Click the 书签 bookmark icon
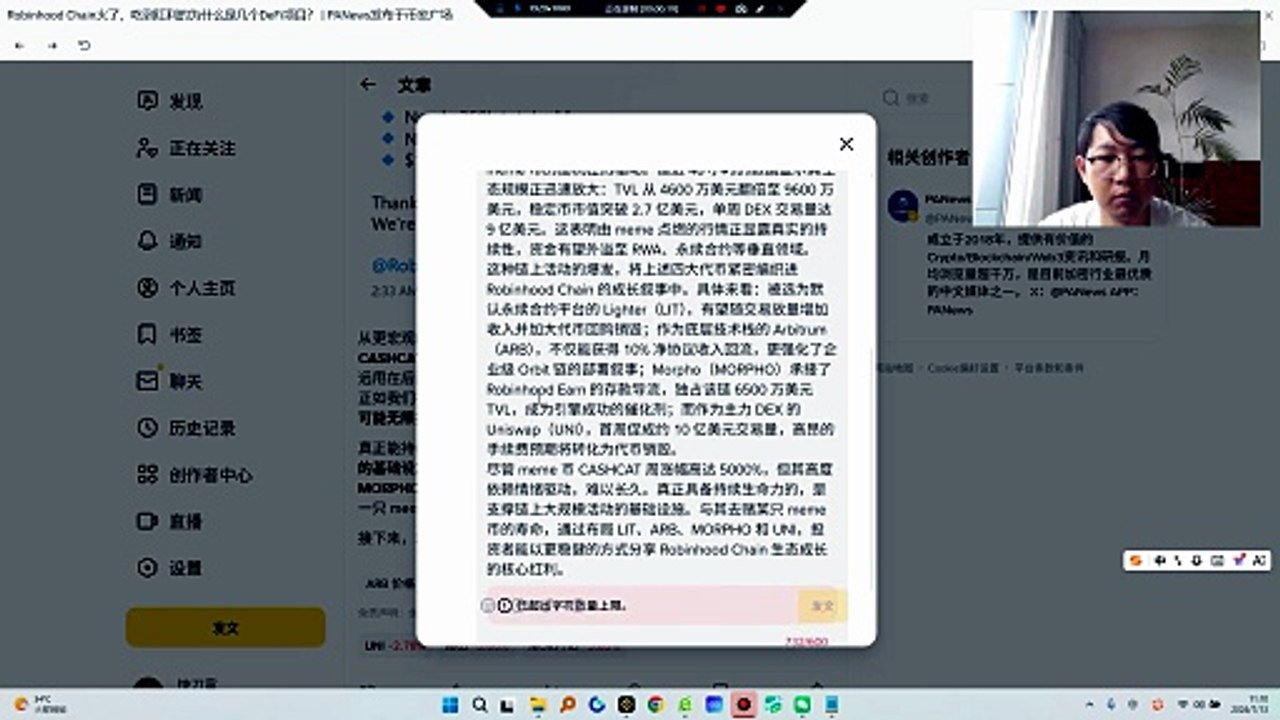1280x720 pixels. (147, 335)
